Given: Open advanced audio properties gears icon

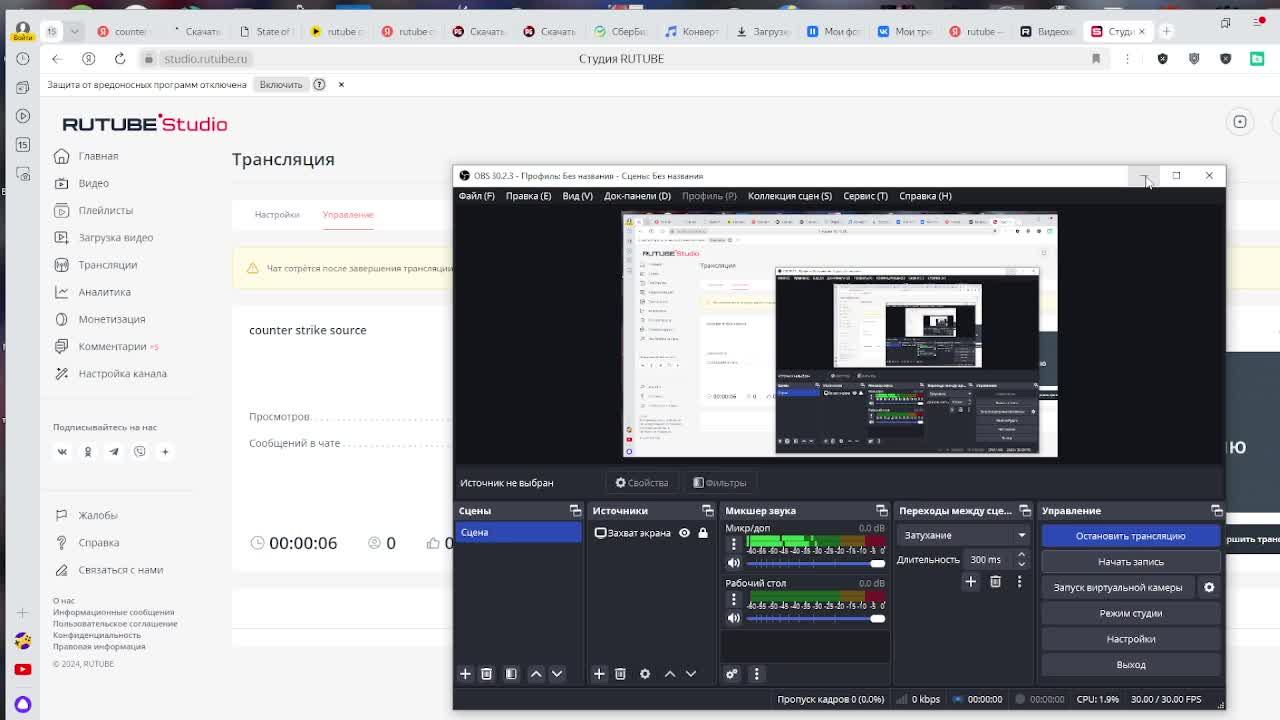Looking at the screenshot, I should [731, 674].
